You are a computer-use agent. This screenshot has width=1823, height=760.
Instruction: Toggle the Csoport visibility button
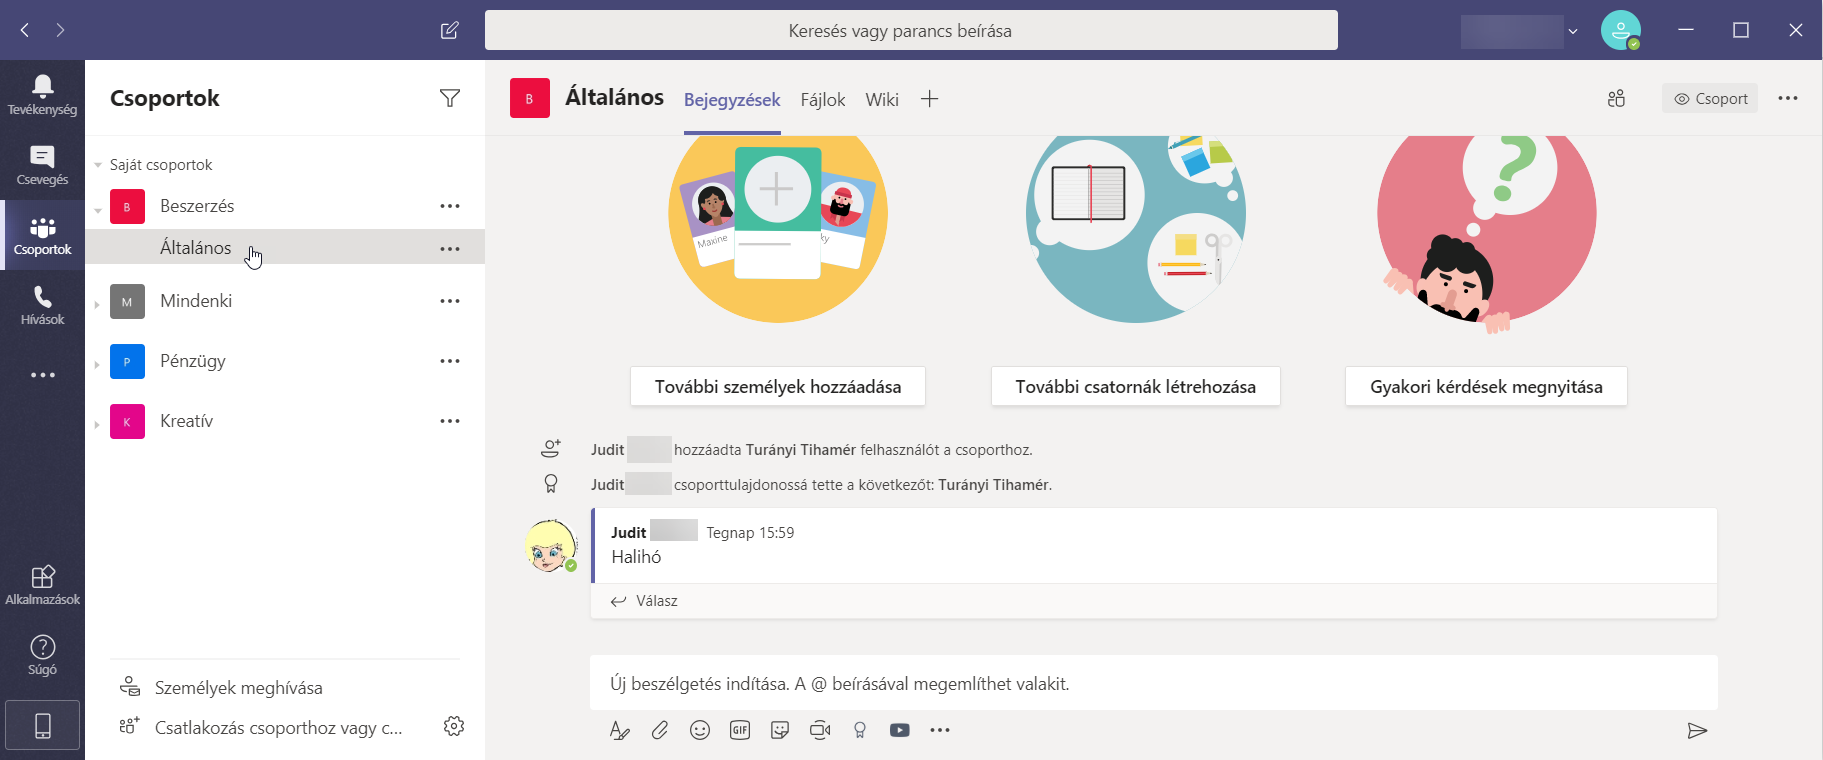coord(1710,99)
